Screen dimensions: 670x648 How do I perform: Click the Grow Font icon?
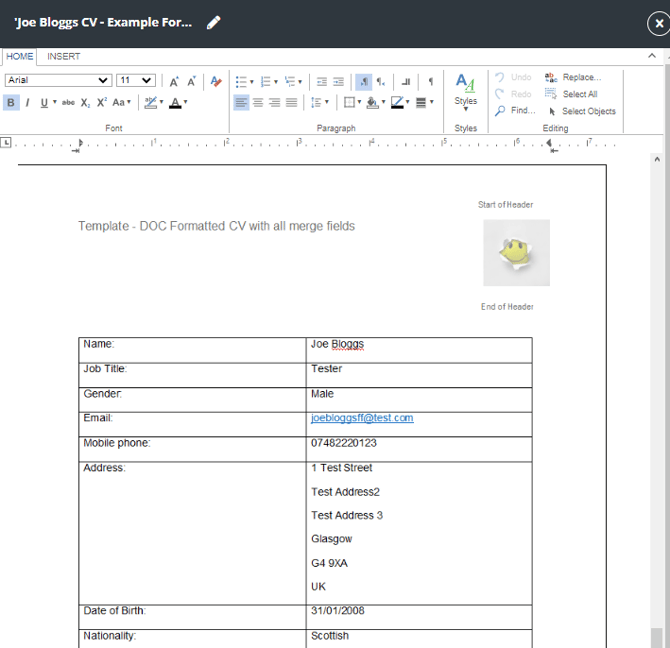click(x=174, y=81)
